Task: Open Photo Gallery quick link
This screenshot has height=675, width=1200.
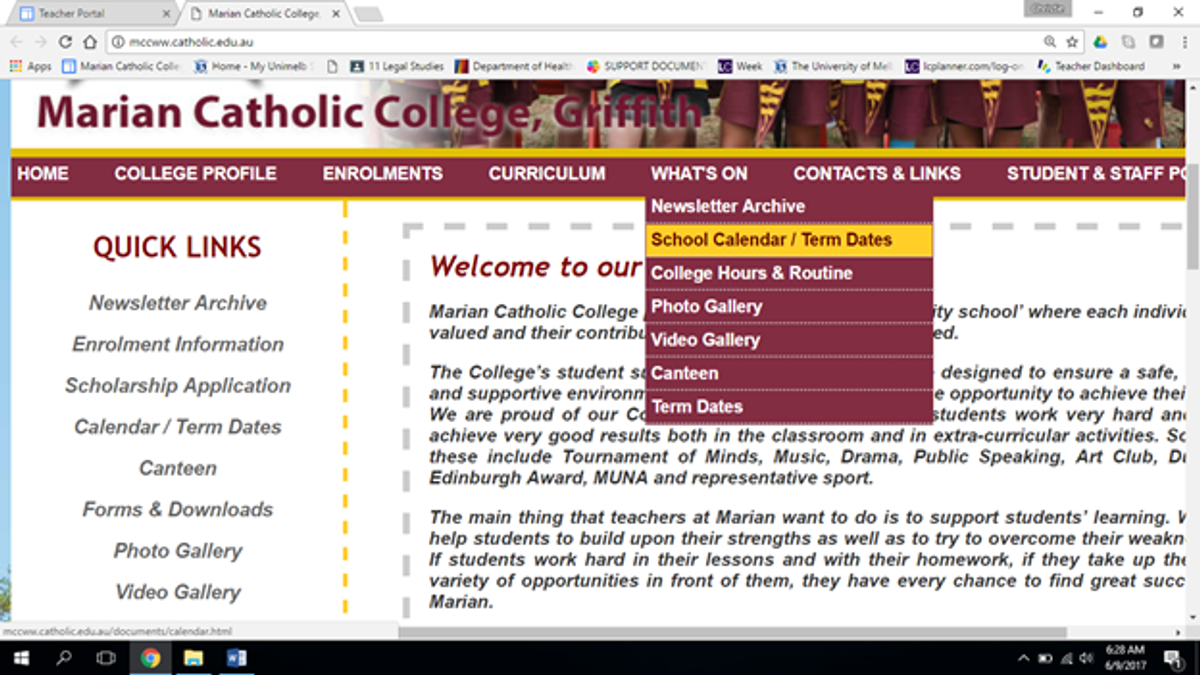Action: coord(178,551)
